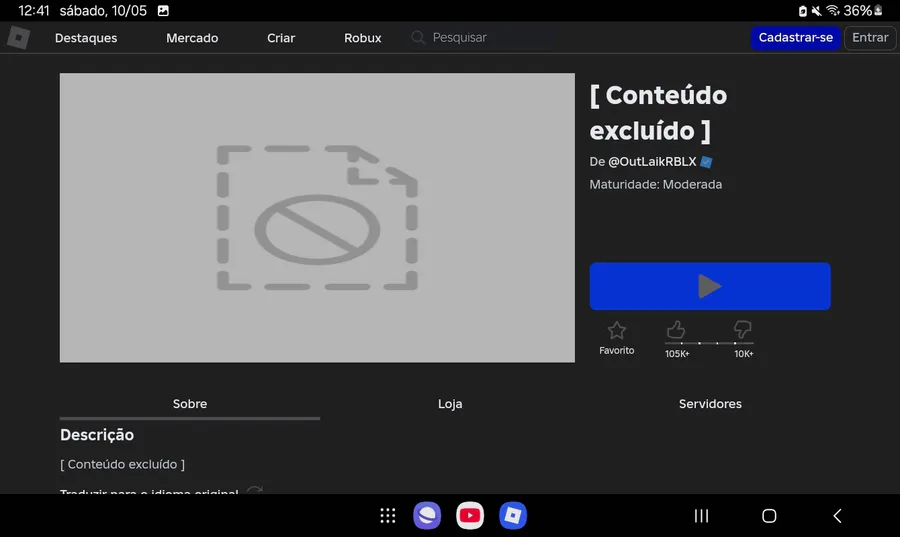Start the game with the play button
The image size is (900, 537).
pos(709,286)
